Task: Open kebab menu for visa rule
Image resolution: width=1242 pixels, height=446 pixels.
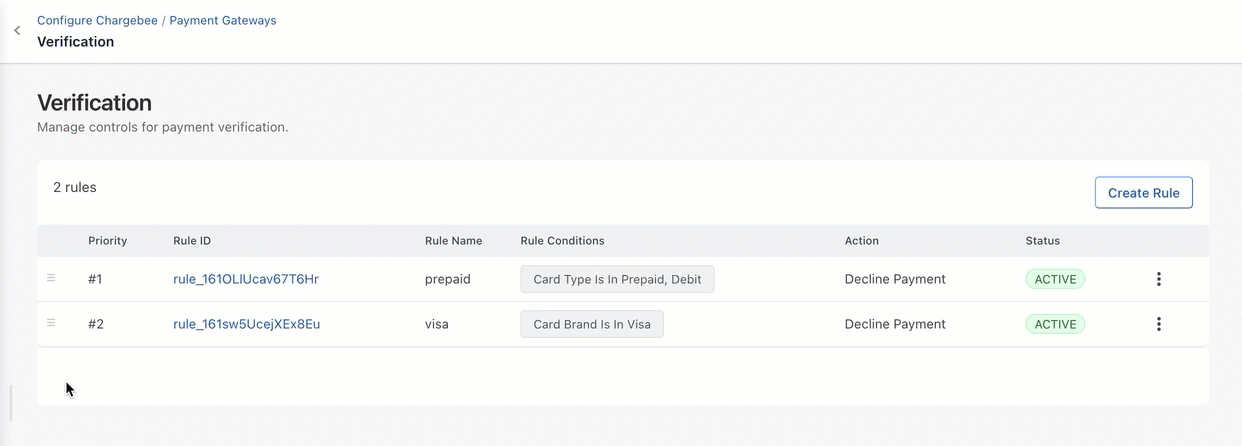Action: pos(1158,324)
